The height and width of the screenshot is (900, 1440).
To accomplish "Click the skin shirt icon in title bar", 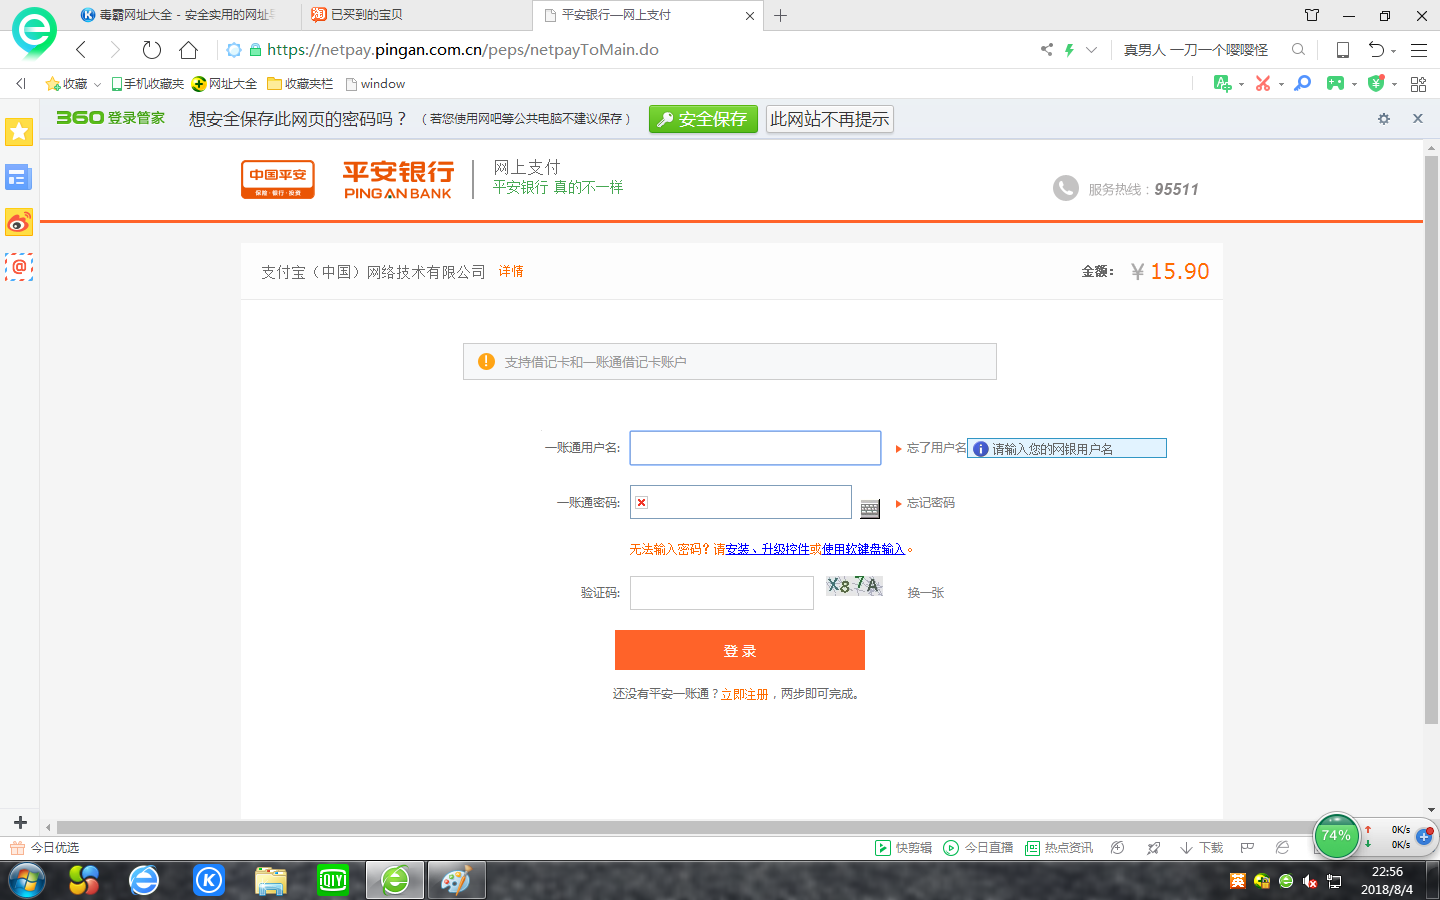I will (1312, 15).
